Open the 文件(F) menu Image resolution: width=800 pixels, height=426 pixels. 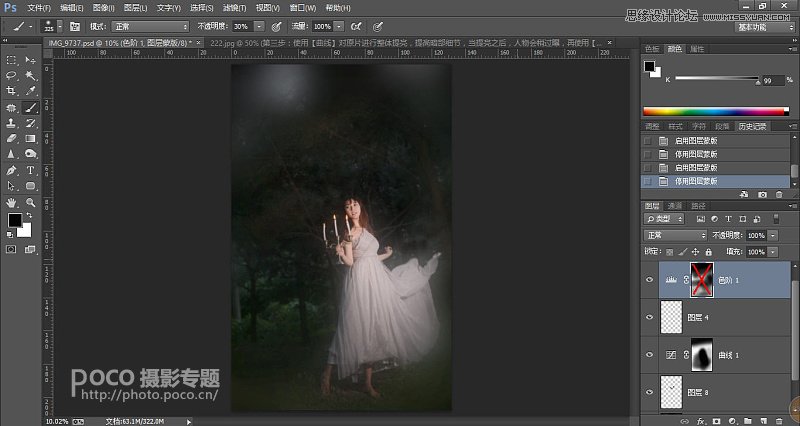(39, 8)
